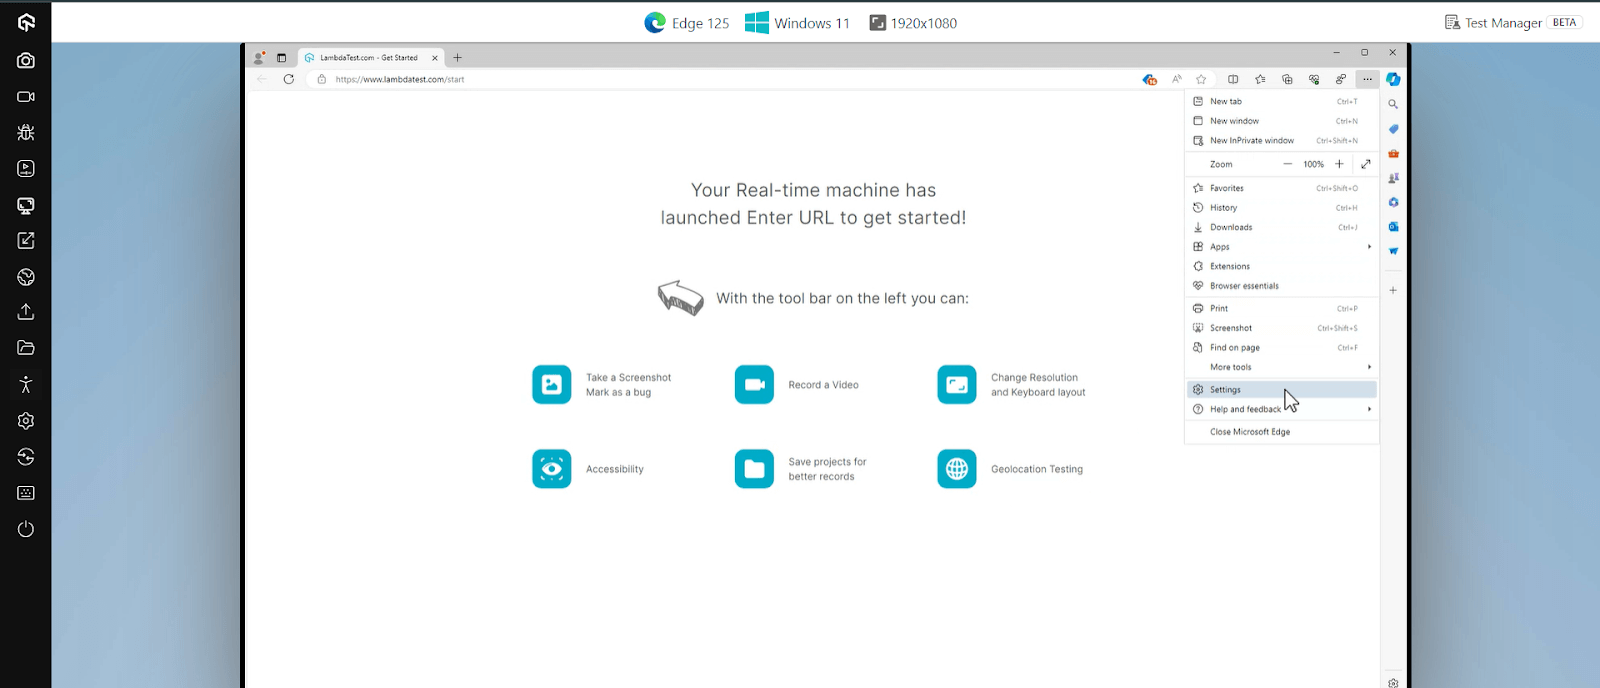Expand the Apps submenu
Screen dimensions: 1600x688
pos(1282,247)
